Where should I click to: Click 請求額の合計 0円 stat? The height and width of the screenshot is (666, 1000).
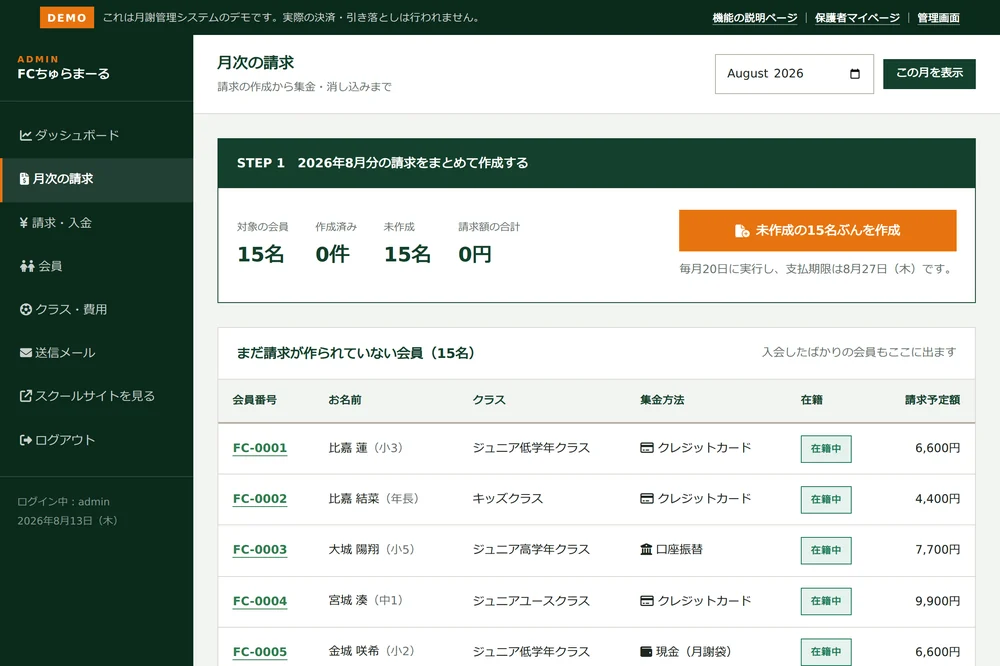click(489, 244)
